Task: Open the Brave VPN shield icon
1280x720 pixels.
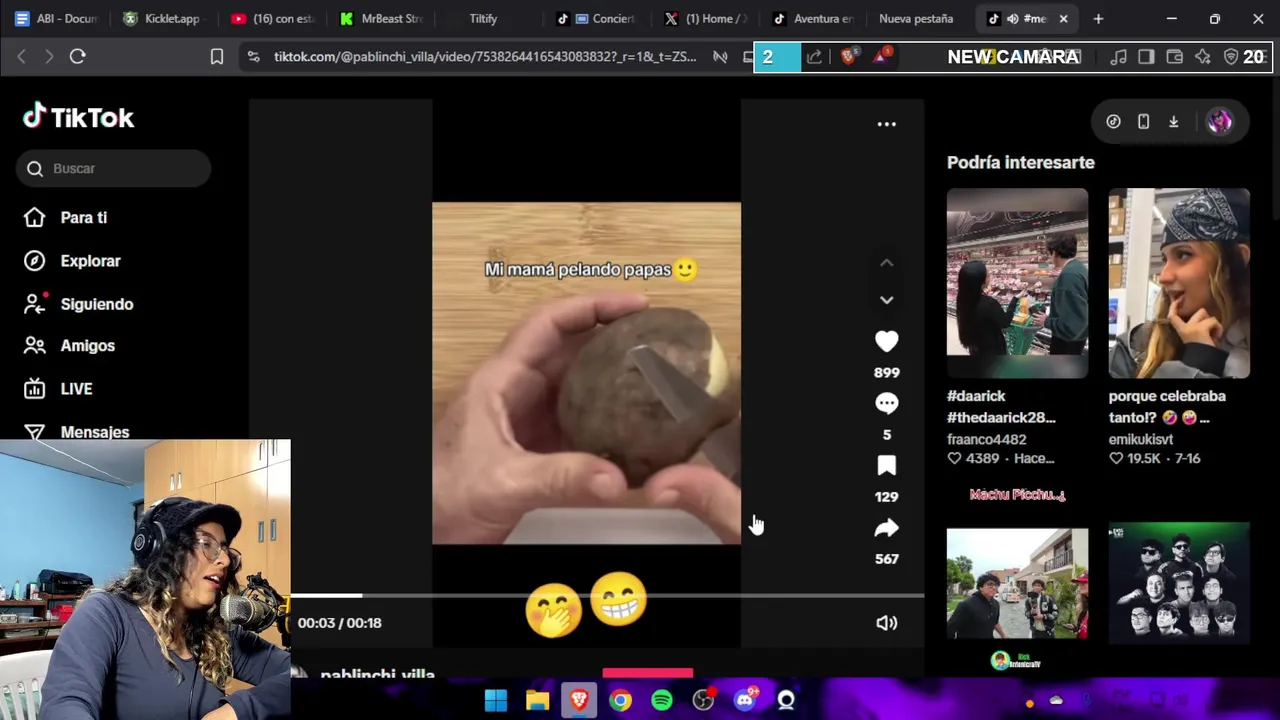Action: [1232, 57]
